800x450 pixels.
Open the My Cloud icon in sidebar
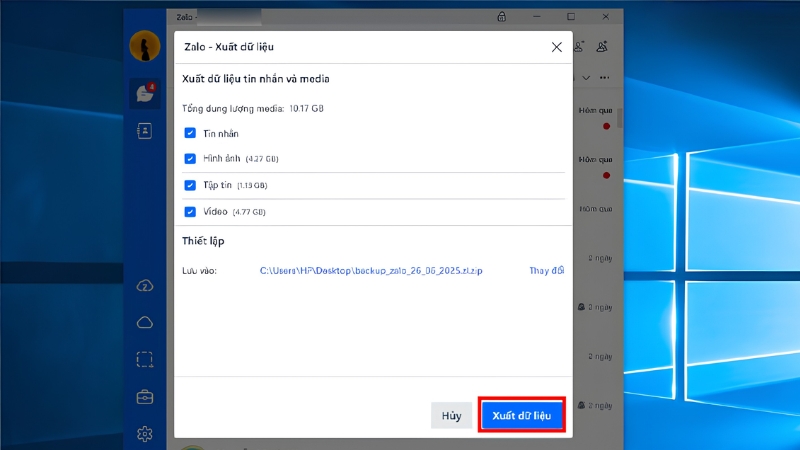(x=145, y=323)
